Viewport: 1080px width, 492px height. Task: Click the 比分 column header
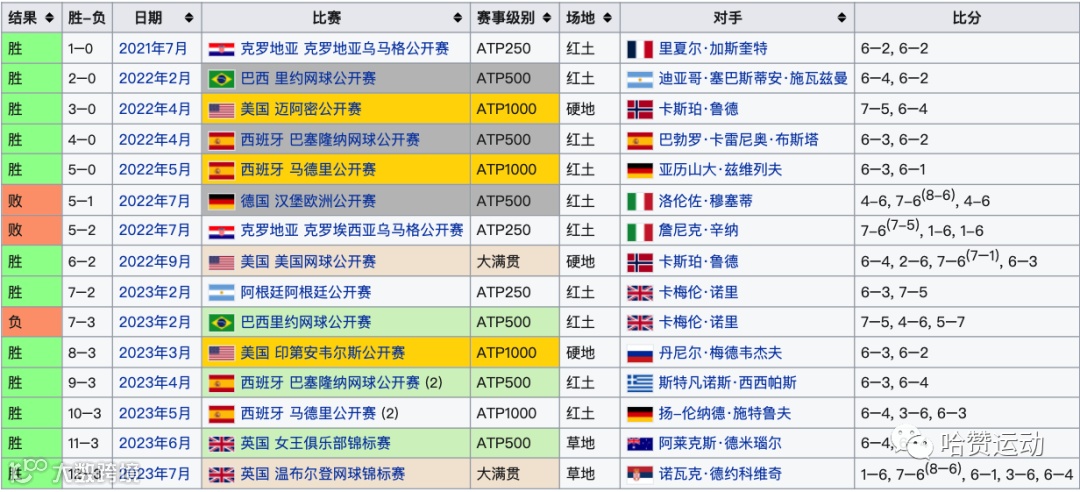966,18
